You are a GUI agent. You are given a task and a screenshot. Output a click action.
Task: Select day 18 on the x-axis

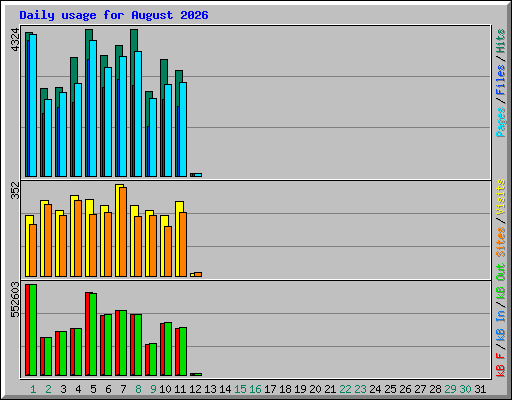pos(285,389)
